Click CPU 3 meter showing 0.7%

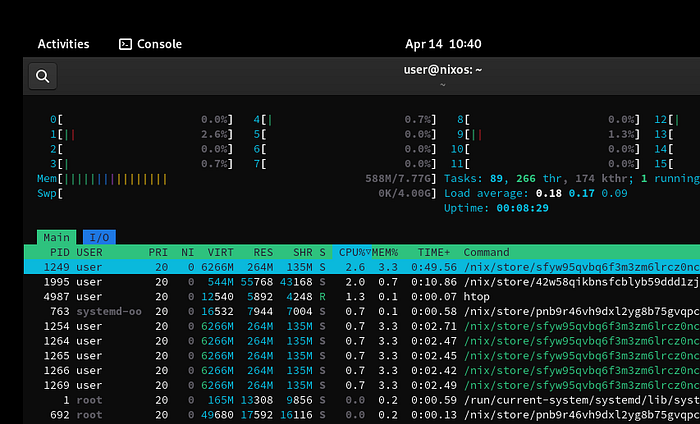coord(142,164)
